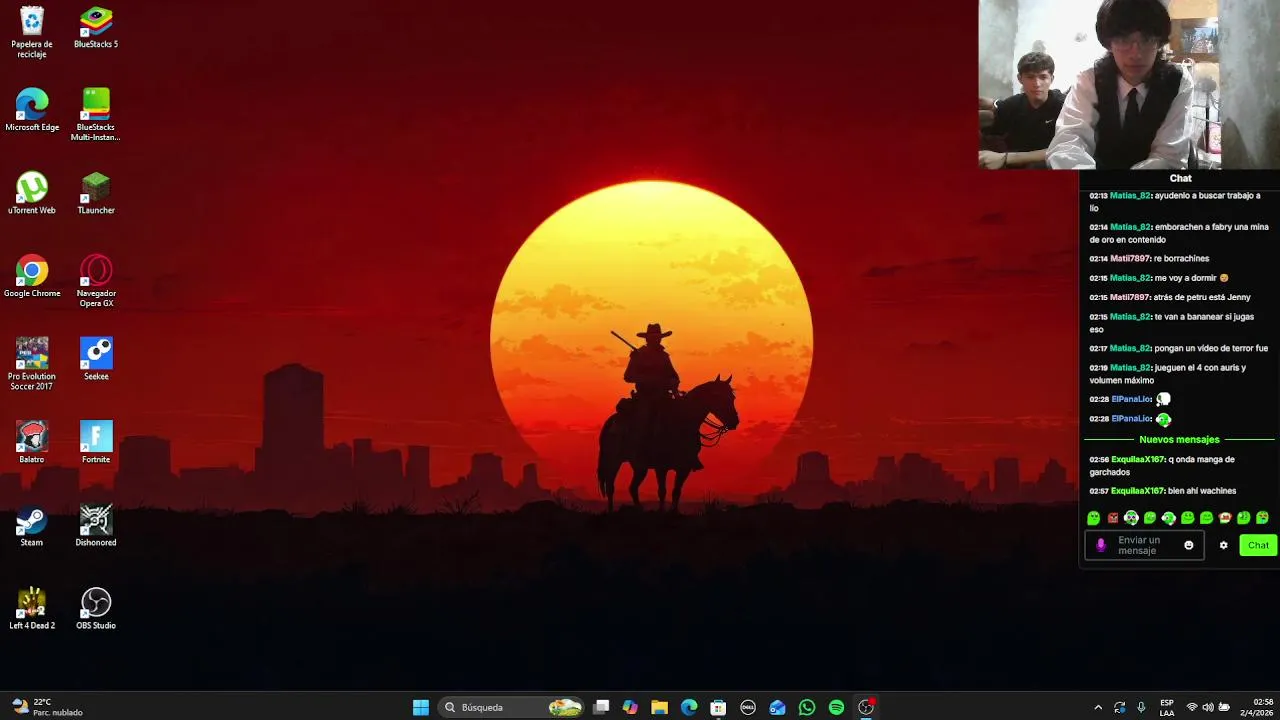The height and width of the screenshot is (720, 1280).
Task: Click the Chat panel header title
Action: [1180, 178]
